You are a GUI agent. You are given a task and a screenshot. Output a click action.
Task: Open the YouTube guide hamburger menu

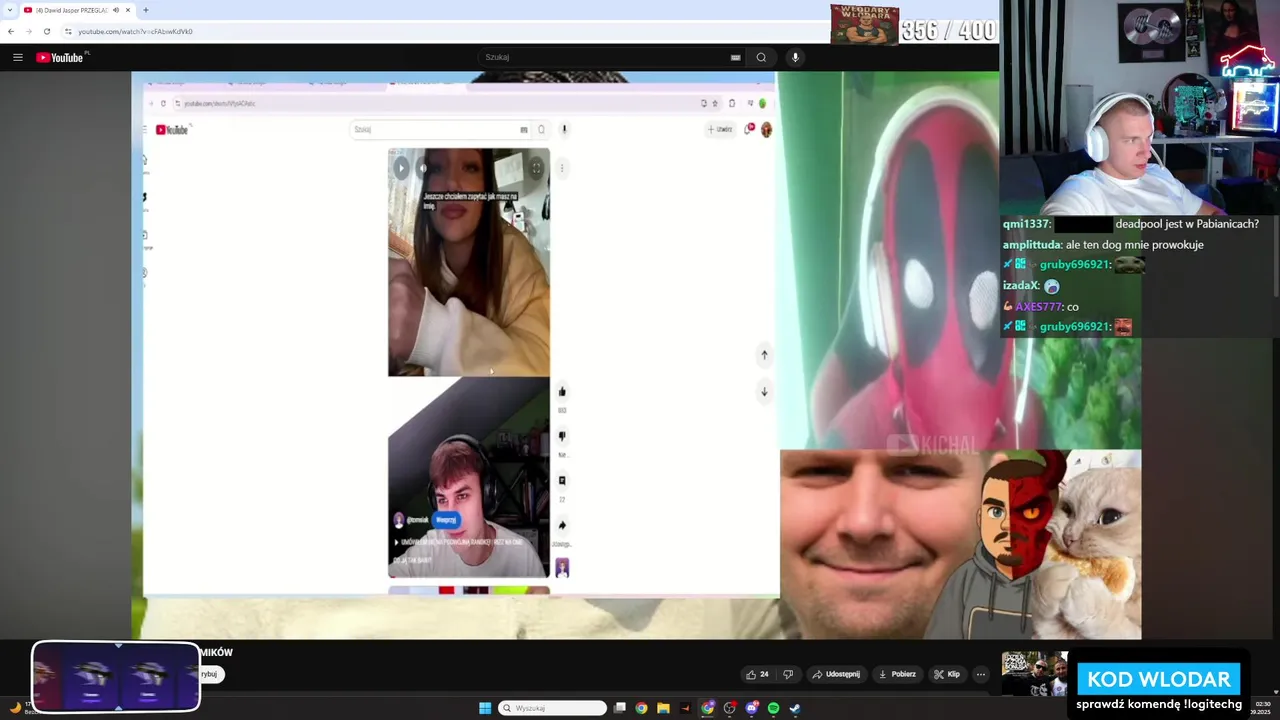17,57
